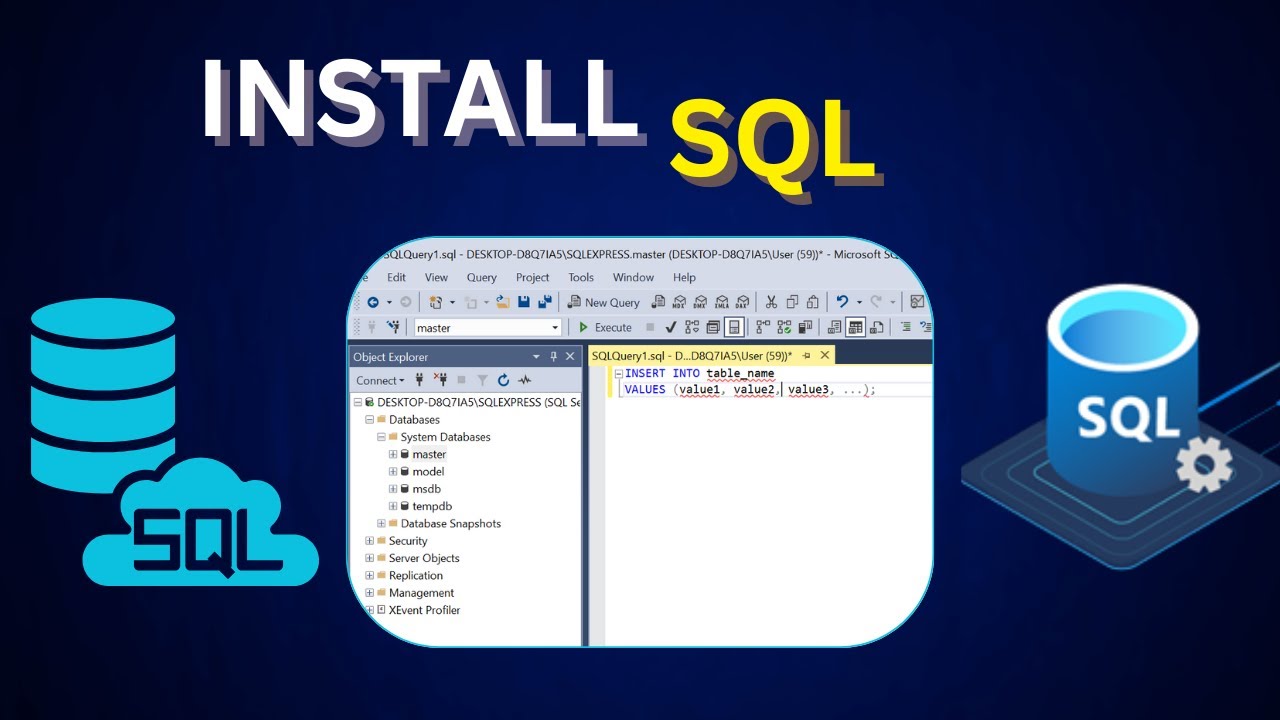This screenshot has height=720, width=1280.
Task: Expand the tempdb database node
Action: pyautogui.click(x=393, y=506)
